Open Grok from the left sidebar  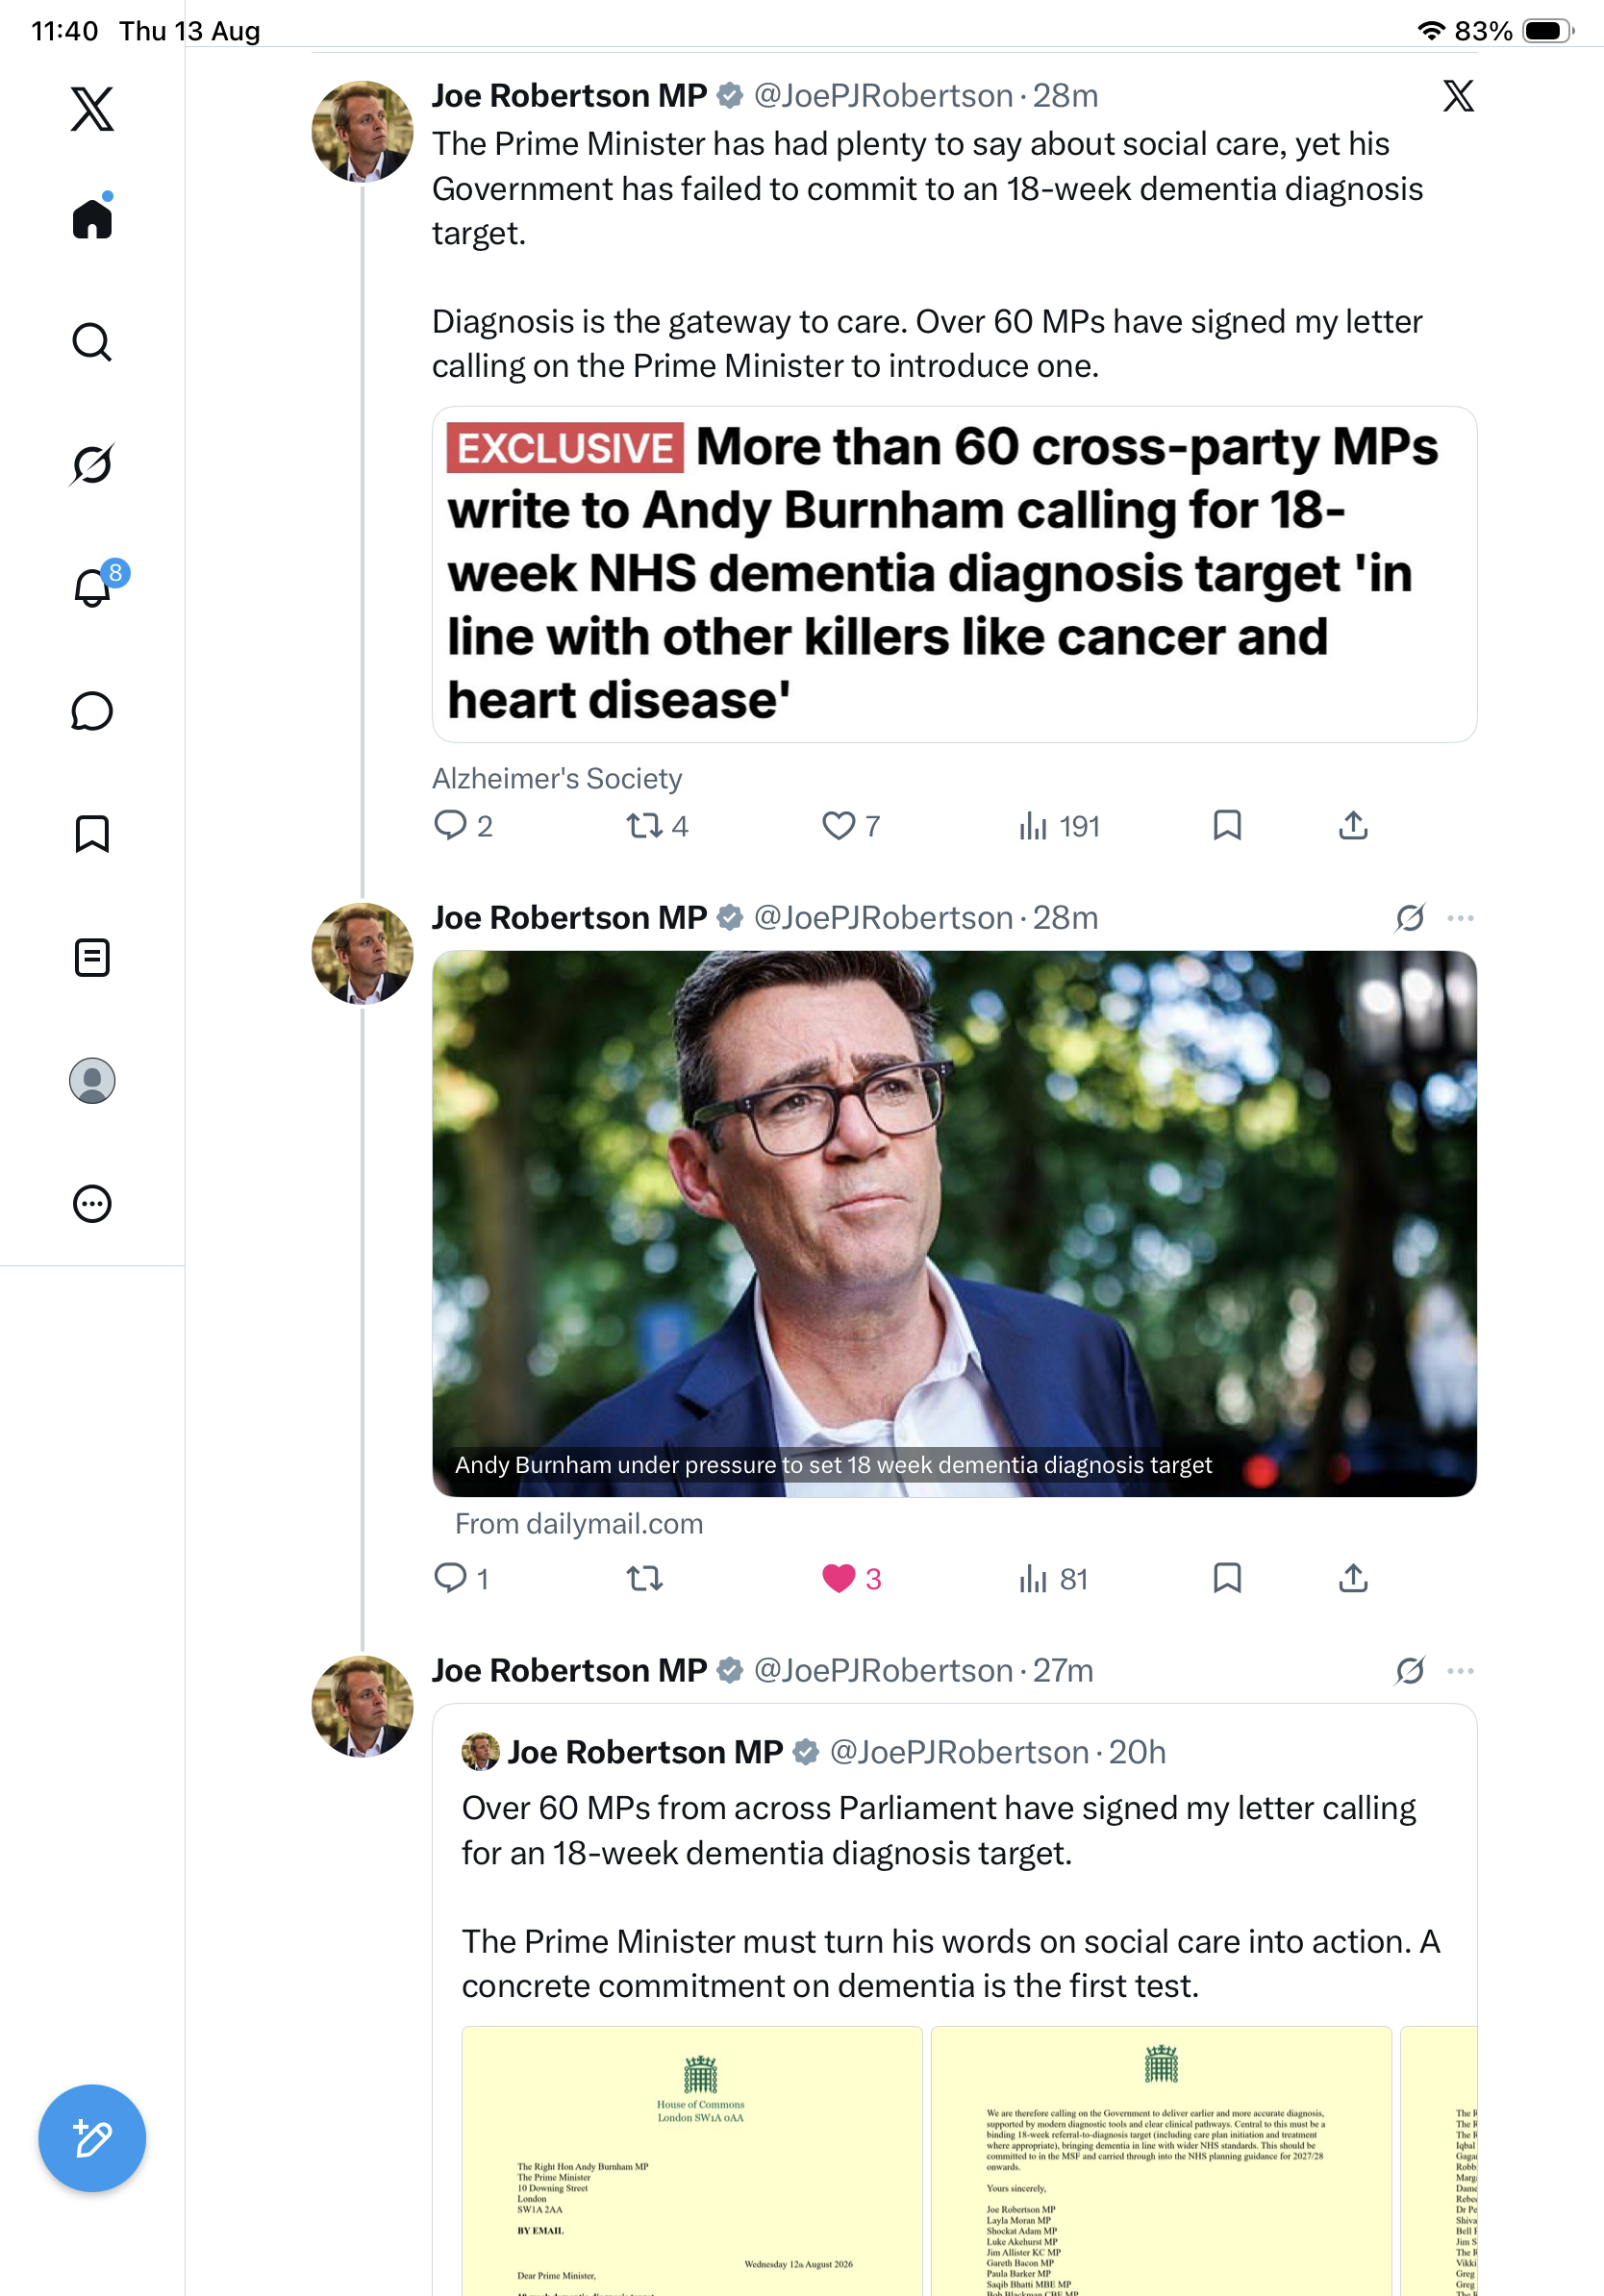92,464
